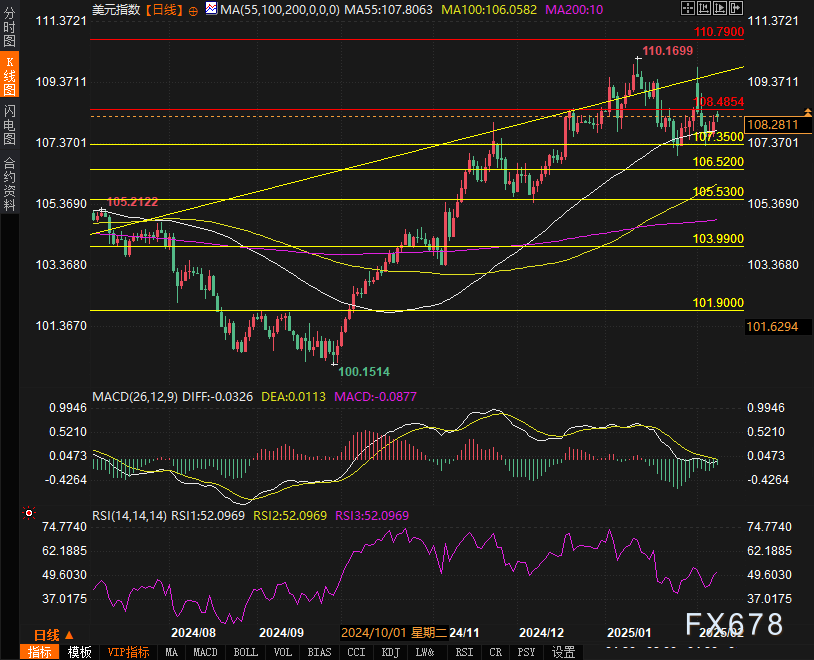Click the orange price alert tag 108.2811
Viewport: 814px width, 660px height.
click(773, 124)
